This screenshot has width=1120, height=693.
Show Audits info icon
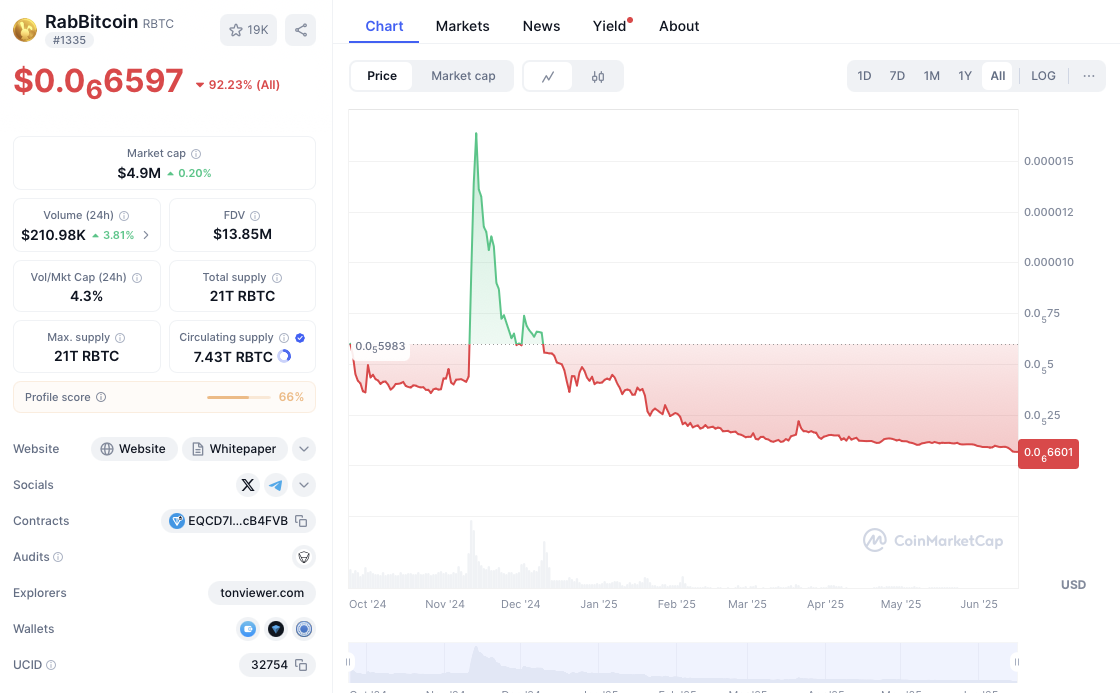pos(59,557)
